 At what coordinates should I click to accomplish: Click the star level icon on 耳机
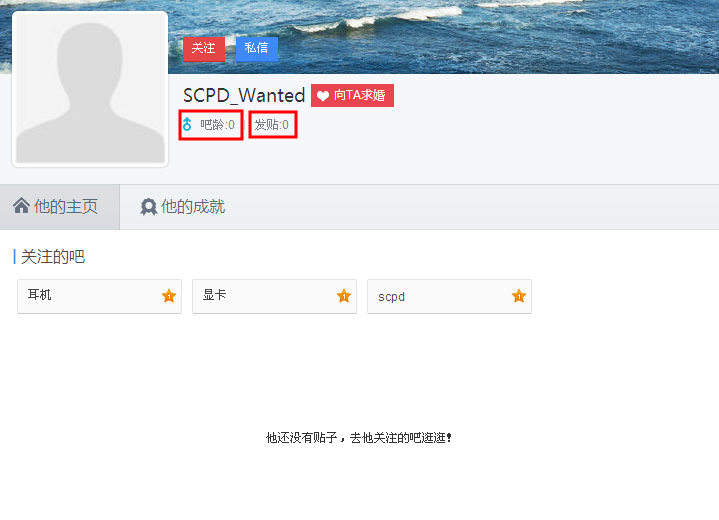click(x=169, y=296)
